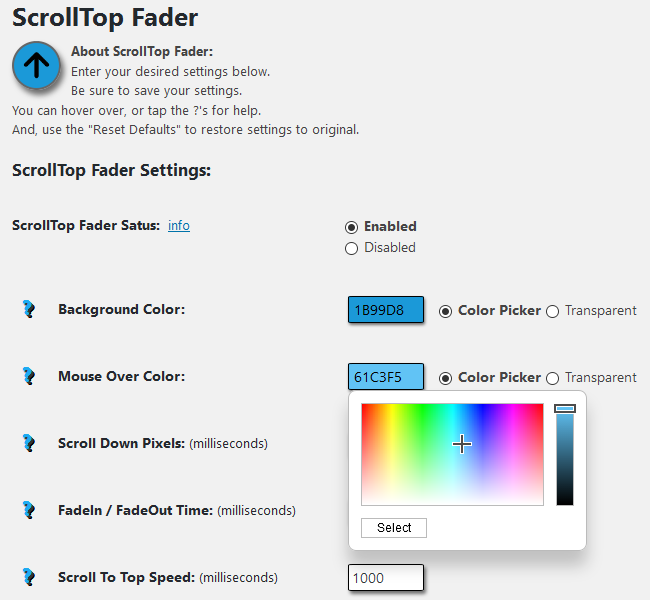The height and width of the screenshot is (600, 650).
Task: Select the Enabled radio button
Action: tap(351, 227)
